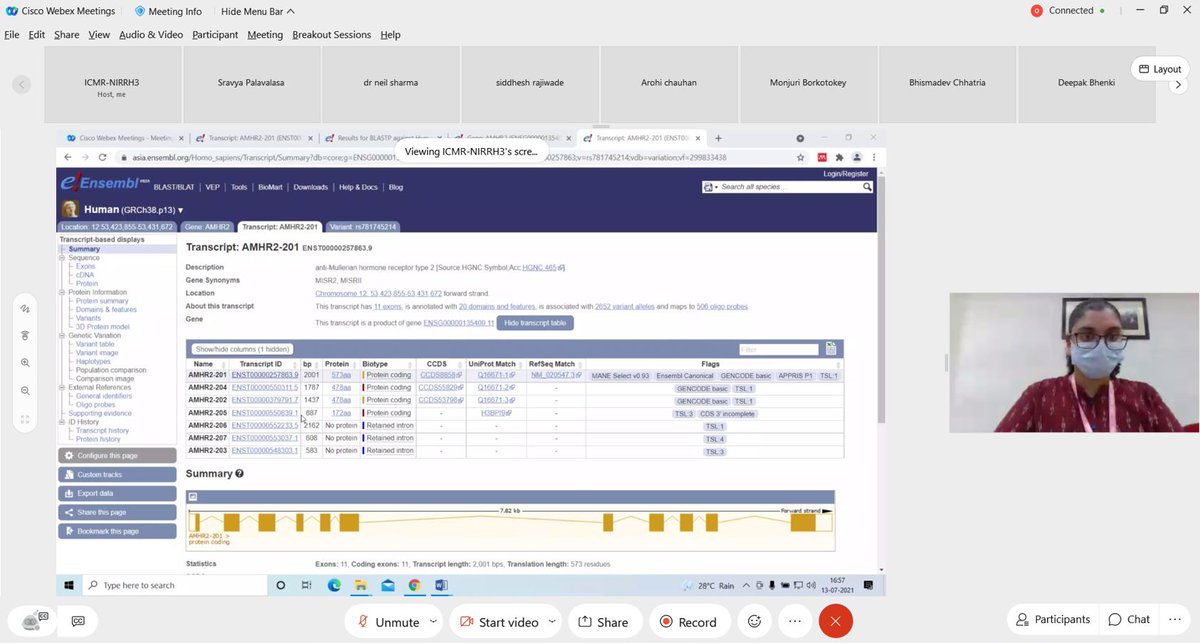The image size is (1200, 643).
Task: Click the Ensembl search magnifier icon
Action: (x=867, y=187)
